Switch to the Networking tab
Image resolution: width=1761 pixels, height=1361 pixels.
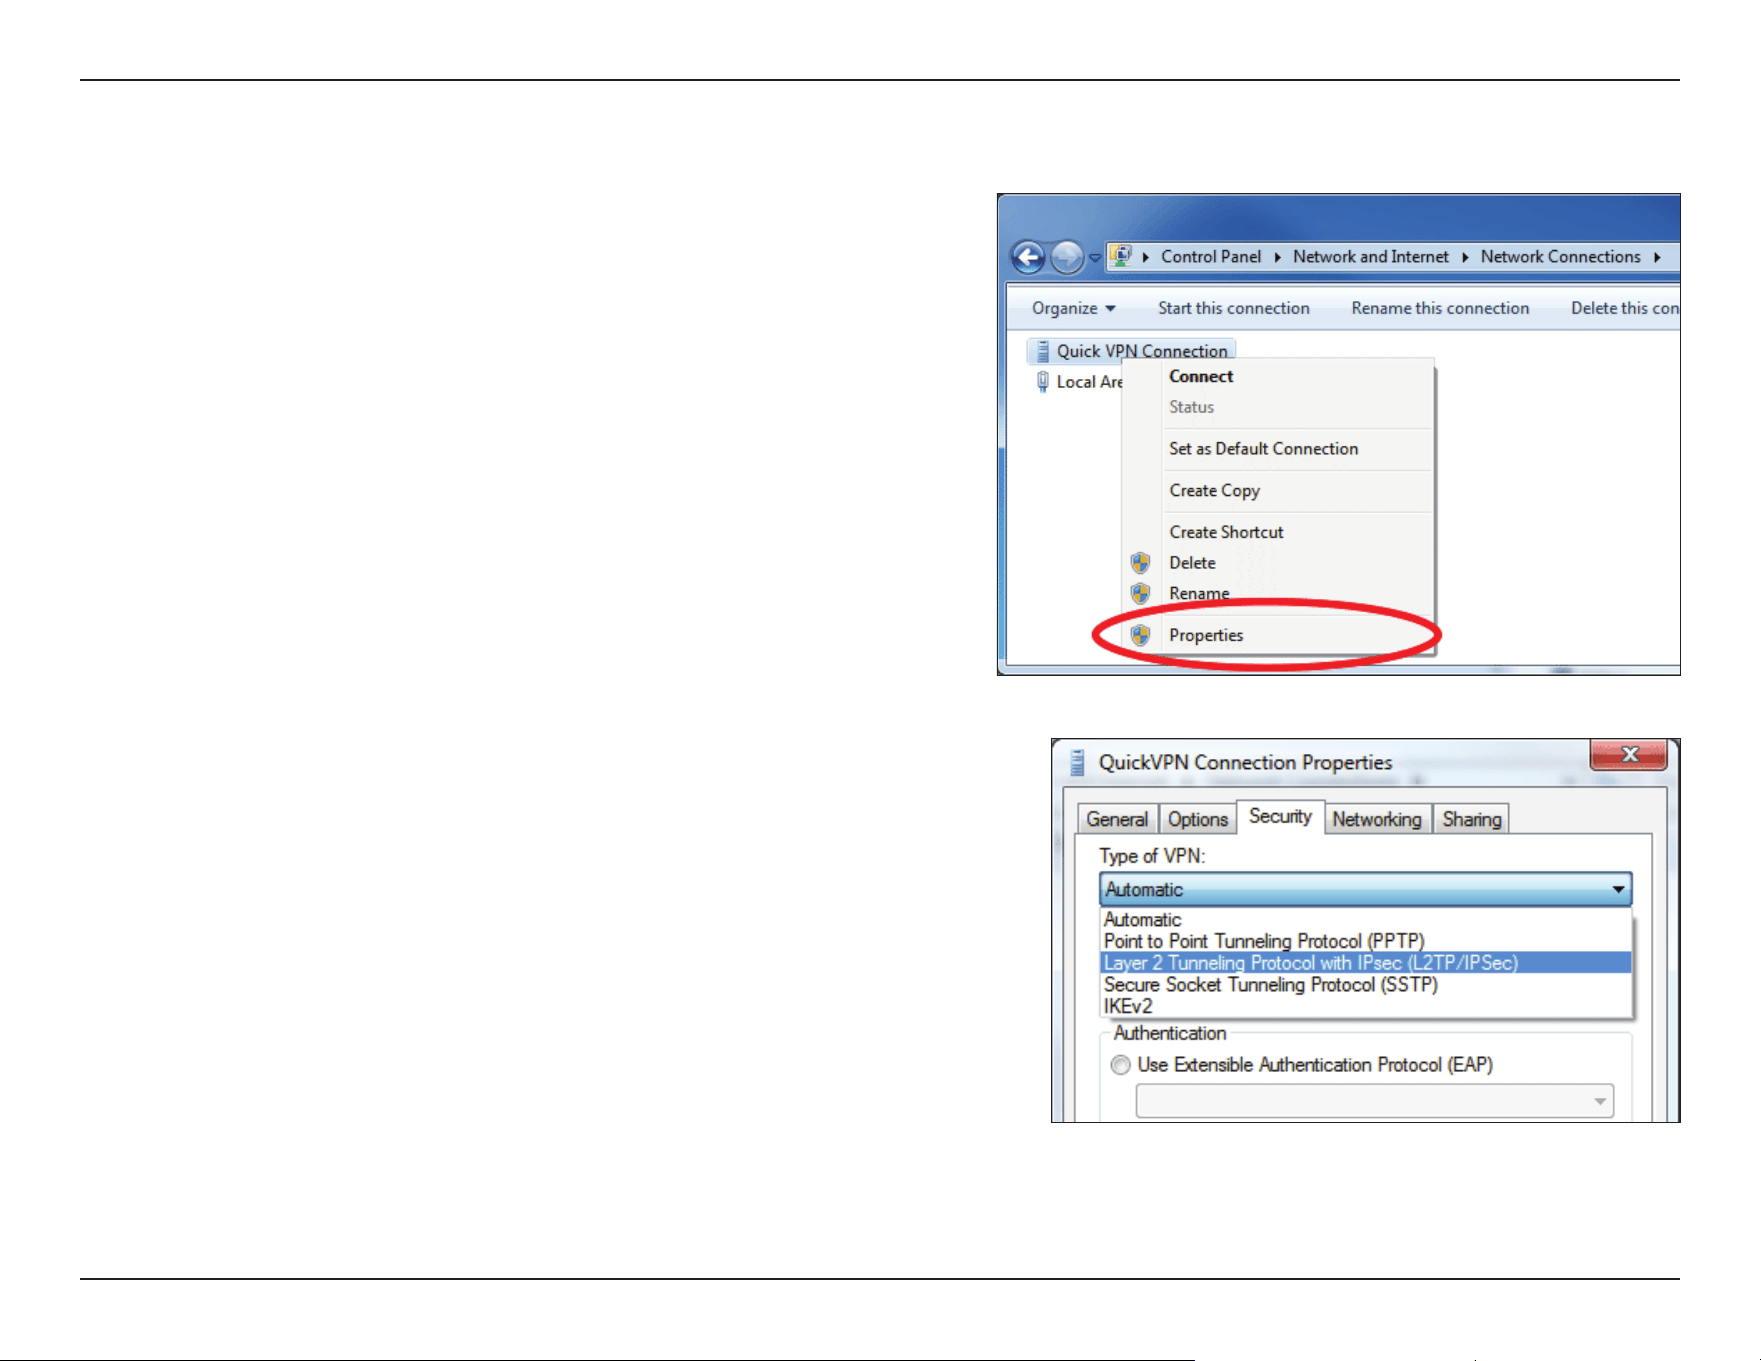pyautogui.click(x=1377, y=819)
